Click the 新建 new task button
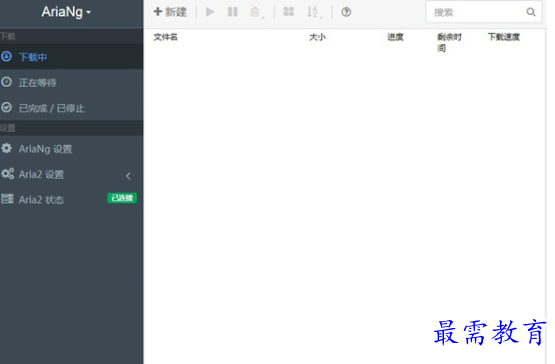 [170, 12]
